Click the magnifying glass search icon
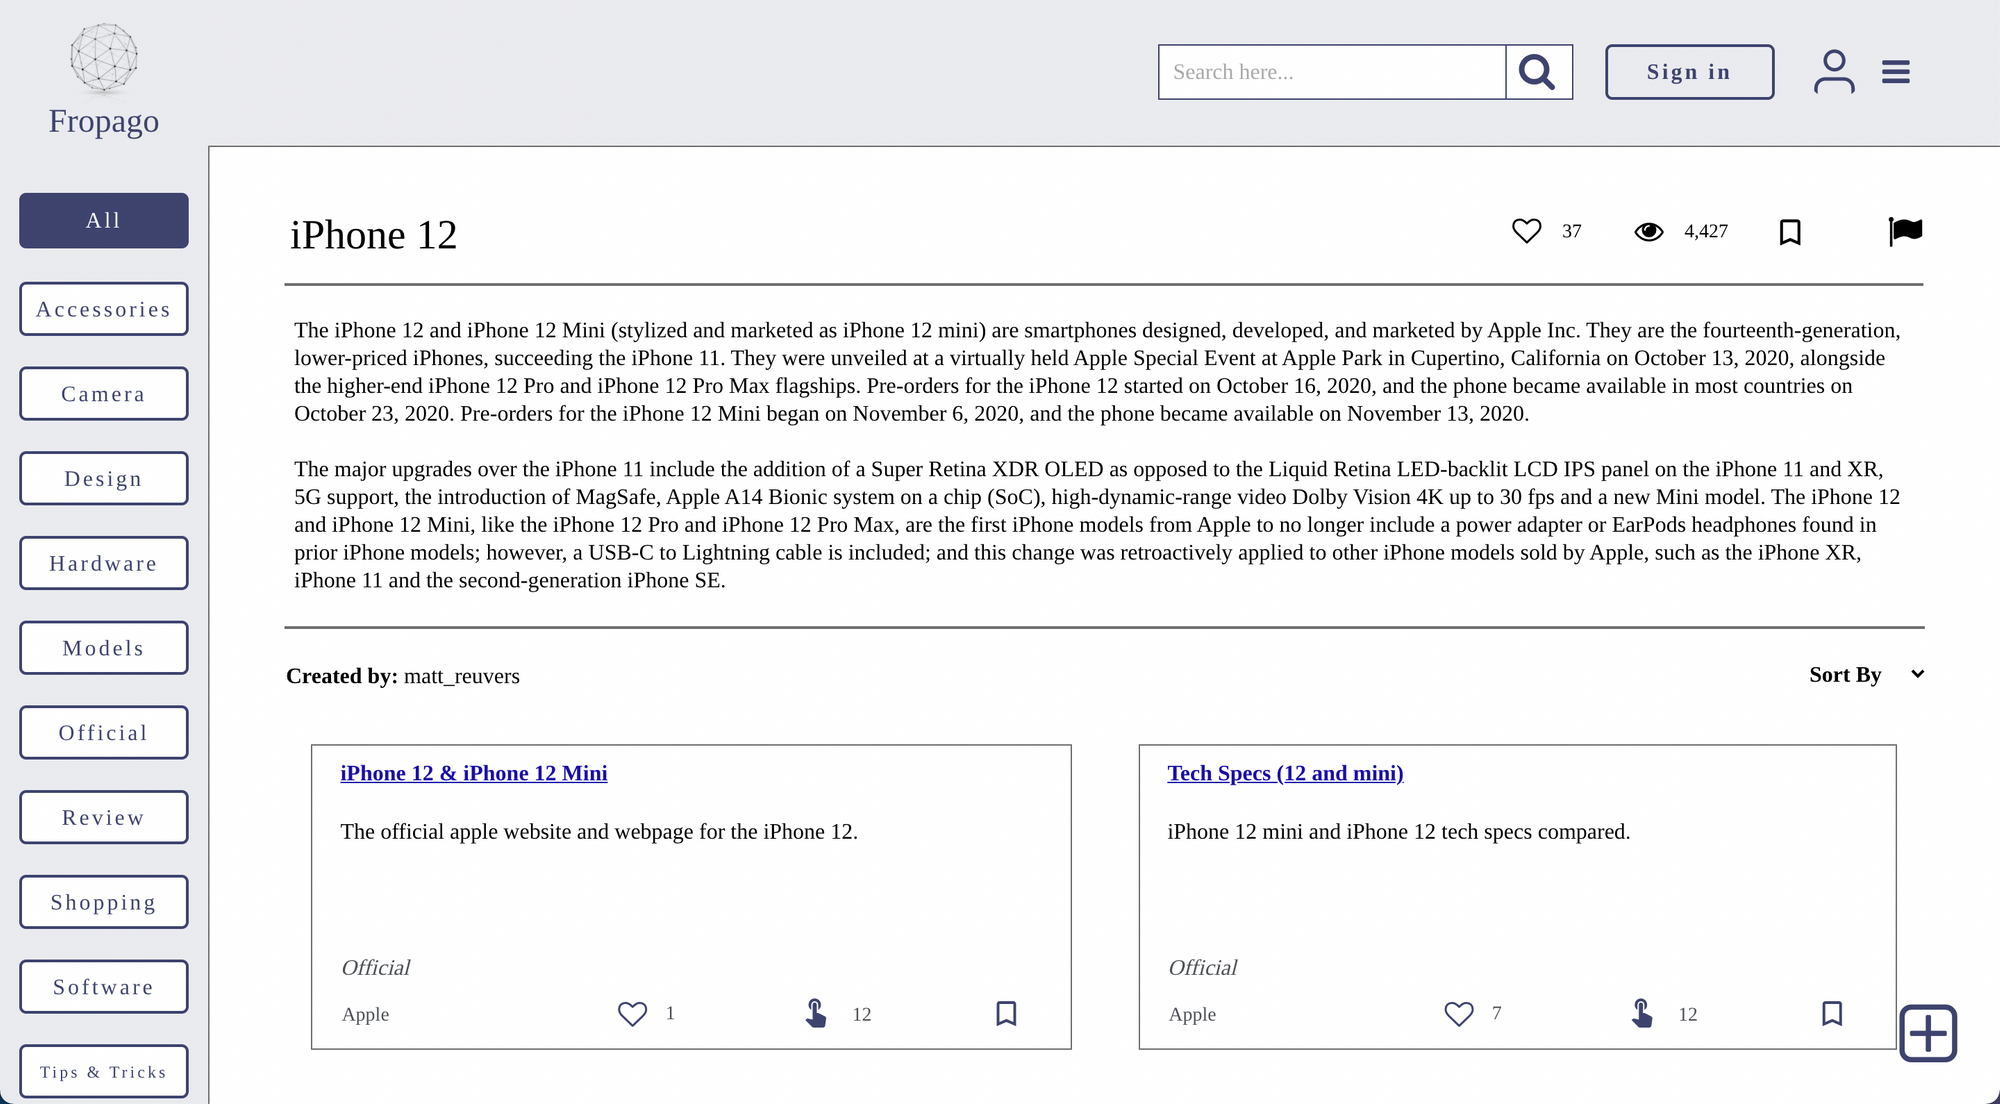Viewport: 2000px width, 1104px height. tap(1538, 72)
